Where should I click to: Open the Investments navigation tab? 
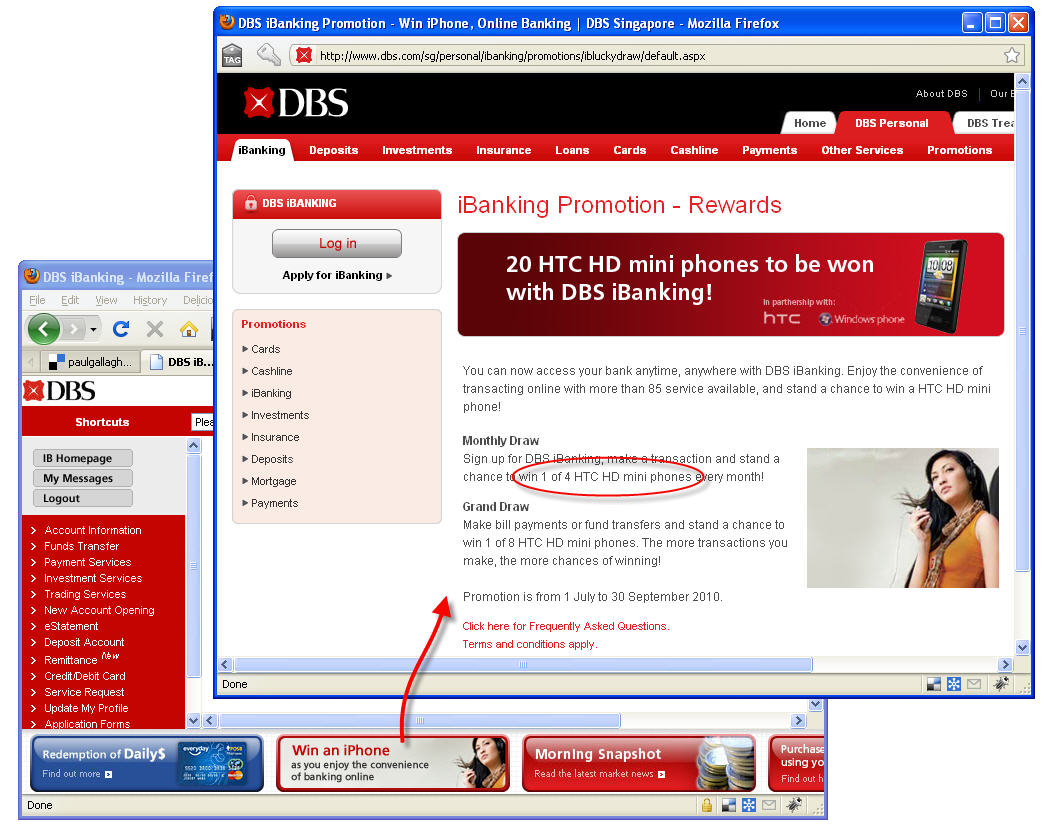(x=417, y=150)
